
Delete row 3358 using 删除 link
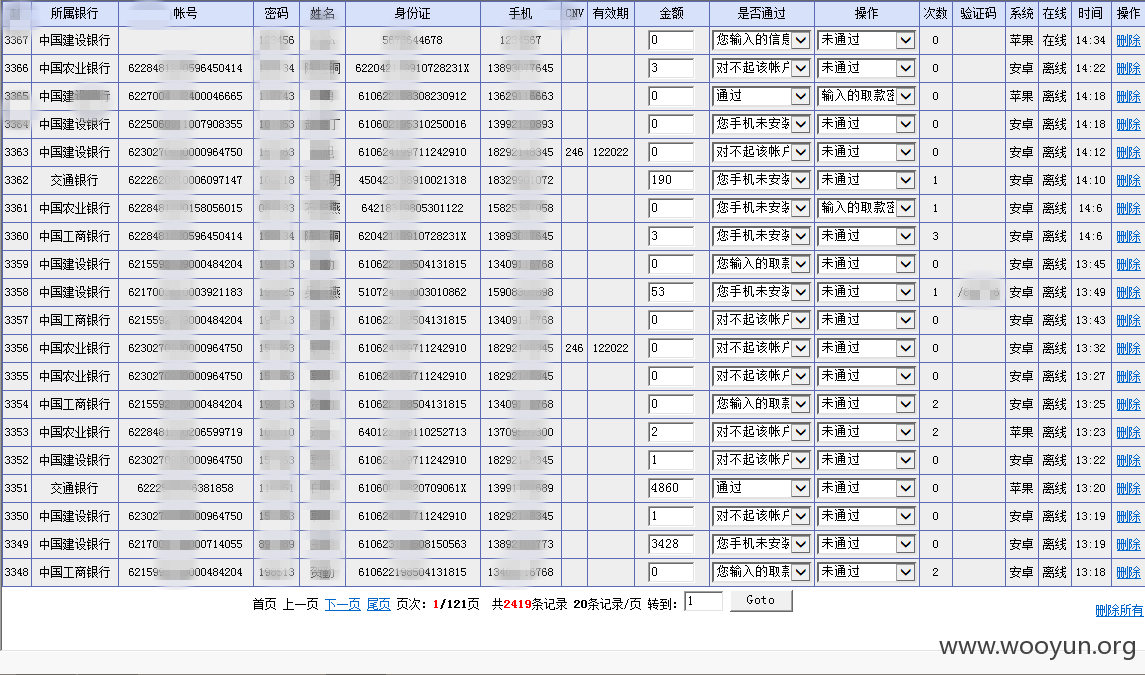(1128, 293)
